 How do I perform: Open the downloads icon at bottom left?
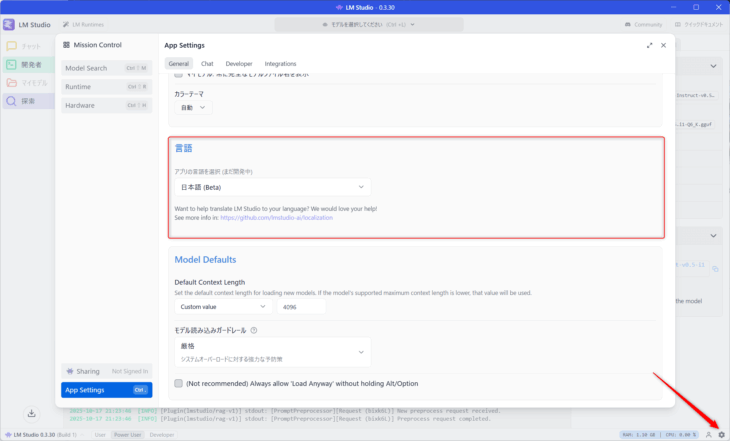point(31,413)
